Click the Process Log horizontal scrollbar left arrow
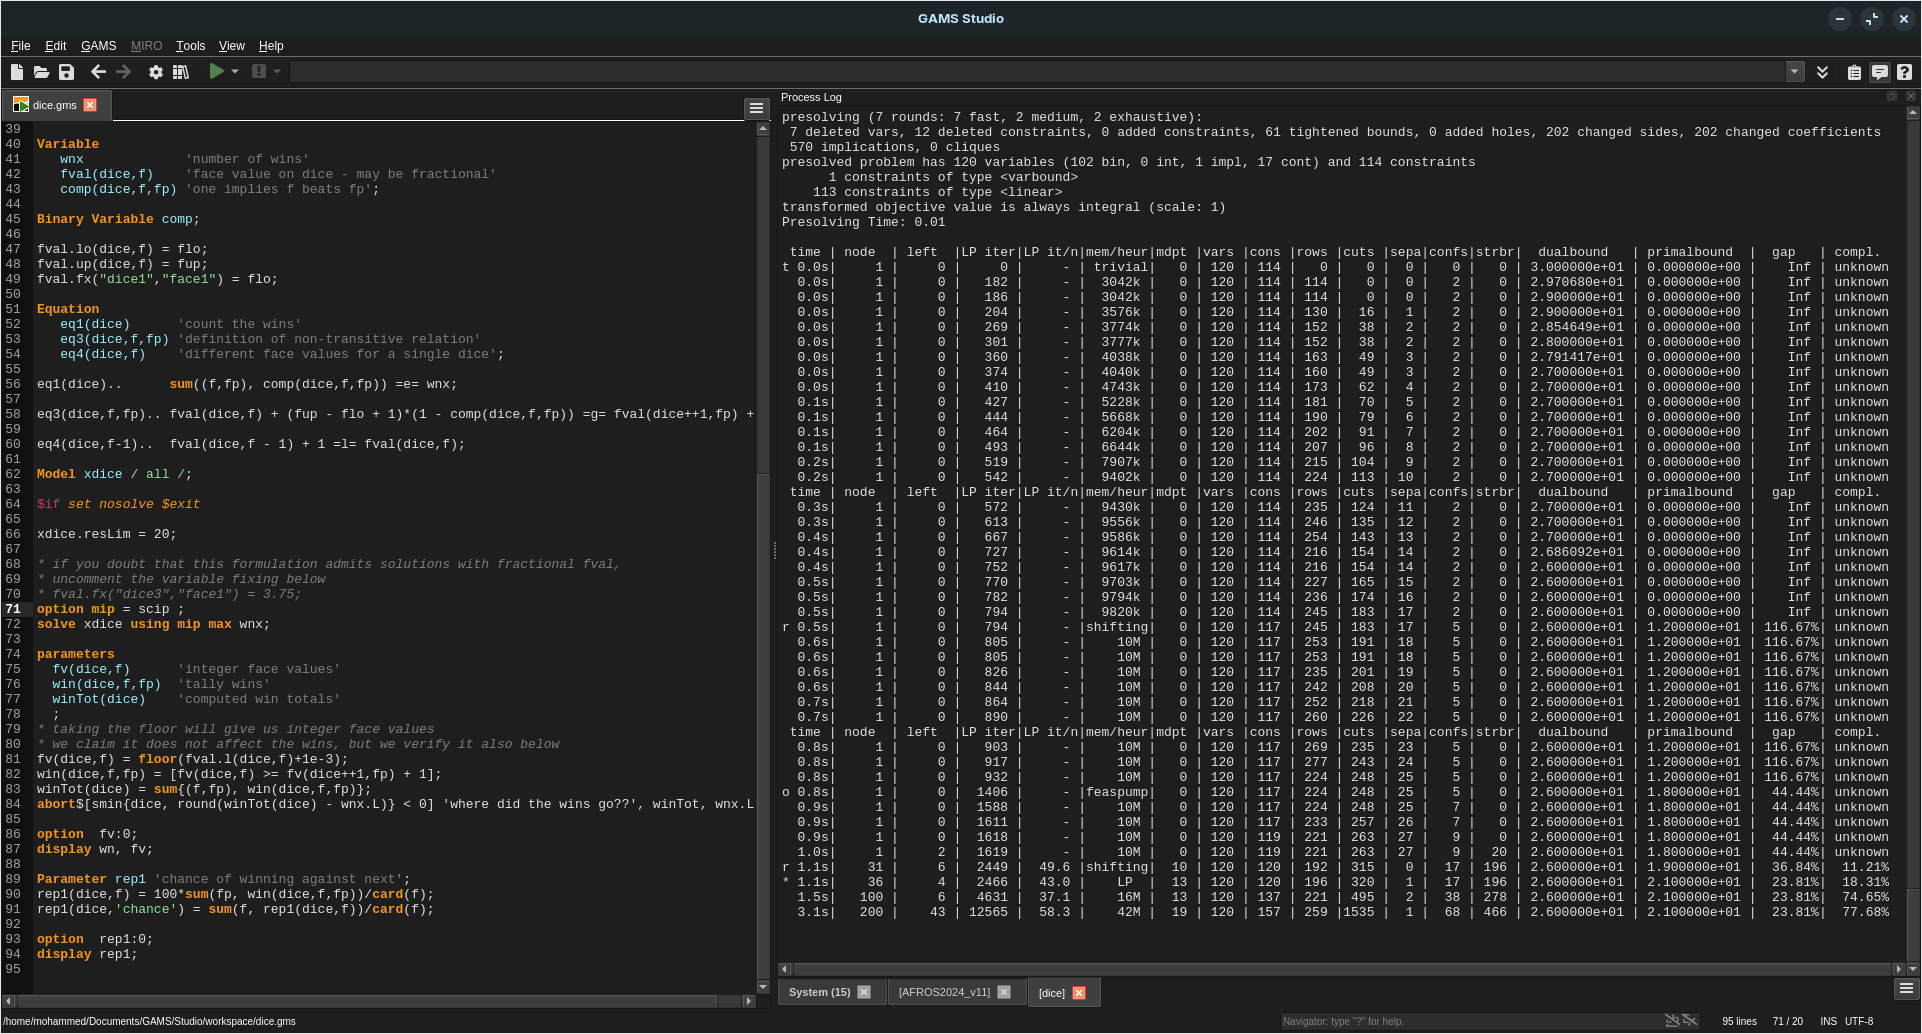Image resolution: width=1922 pixels, height=1034 pixels. 785,969
